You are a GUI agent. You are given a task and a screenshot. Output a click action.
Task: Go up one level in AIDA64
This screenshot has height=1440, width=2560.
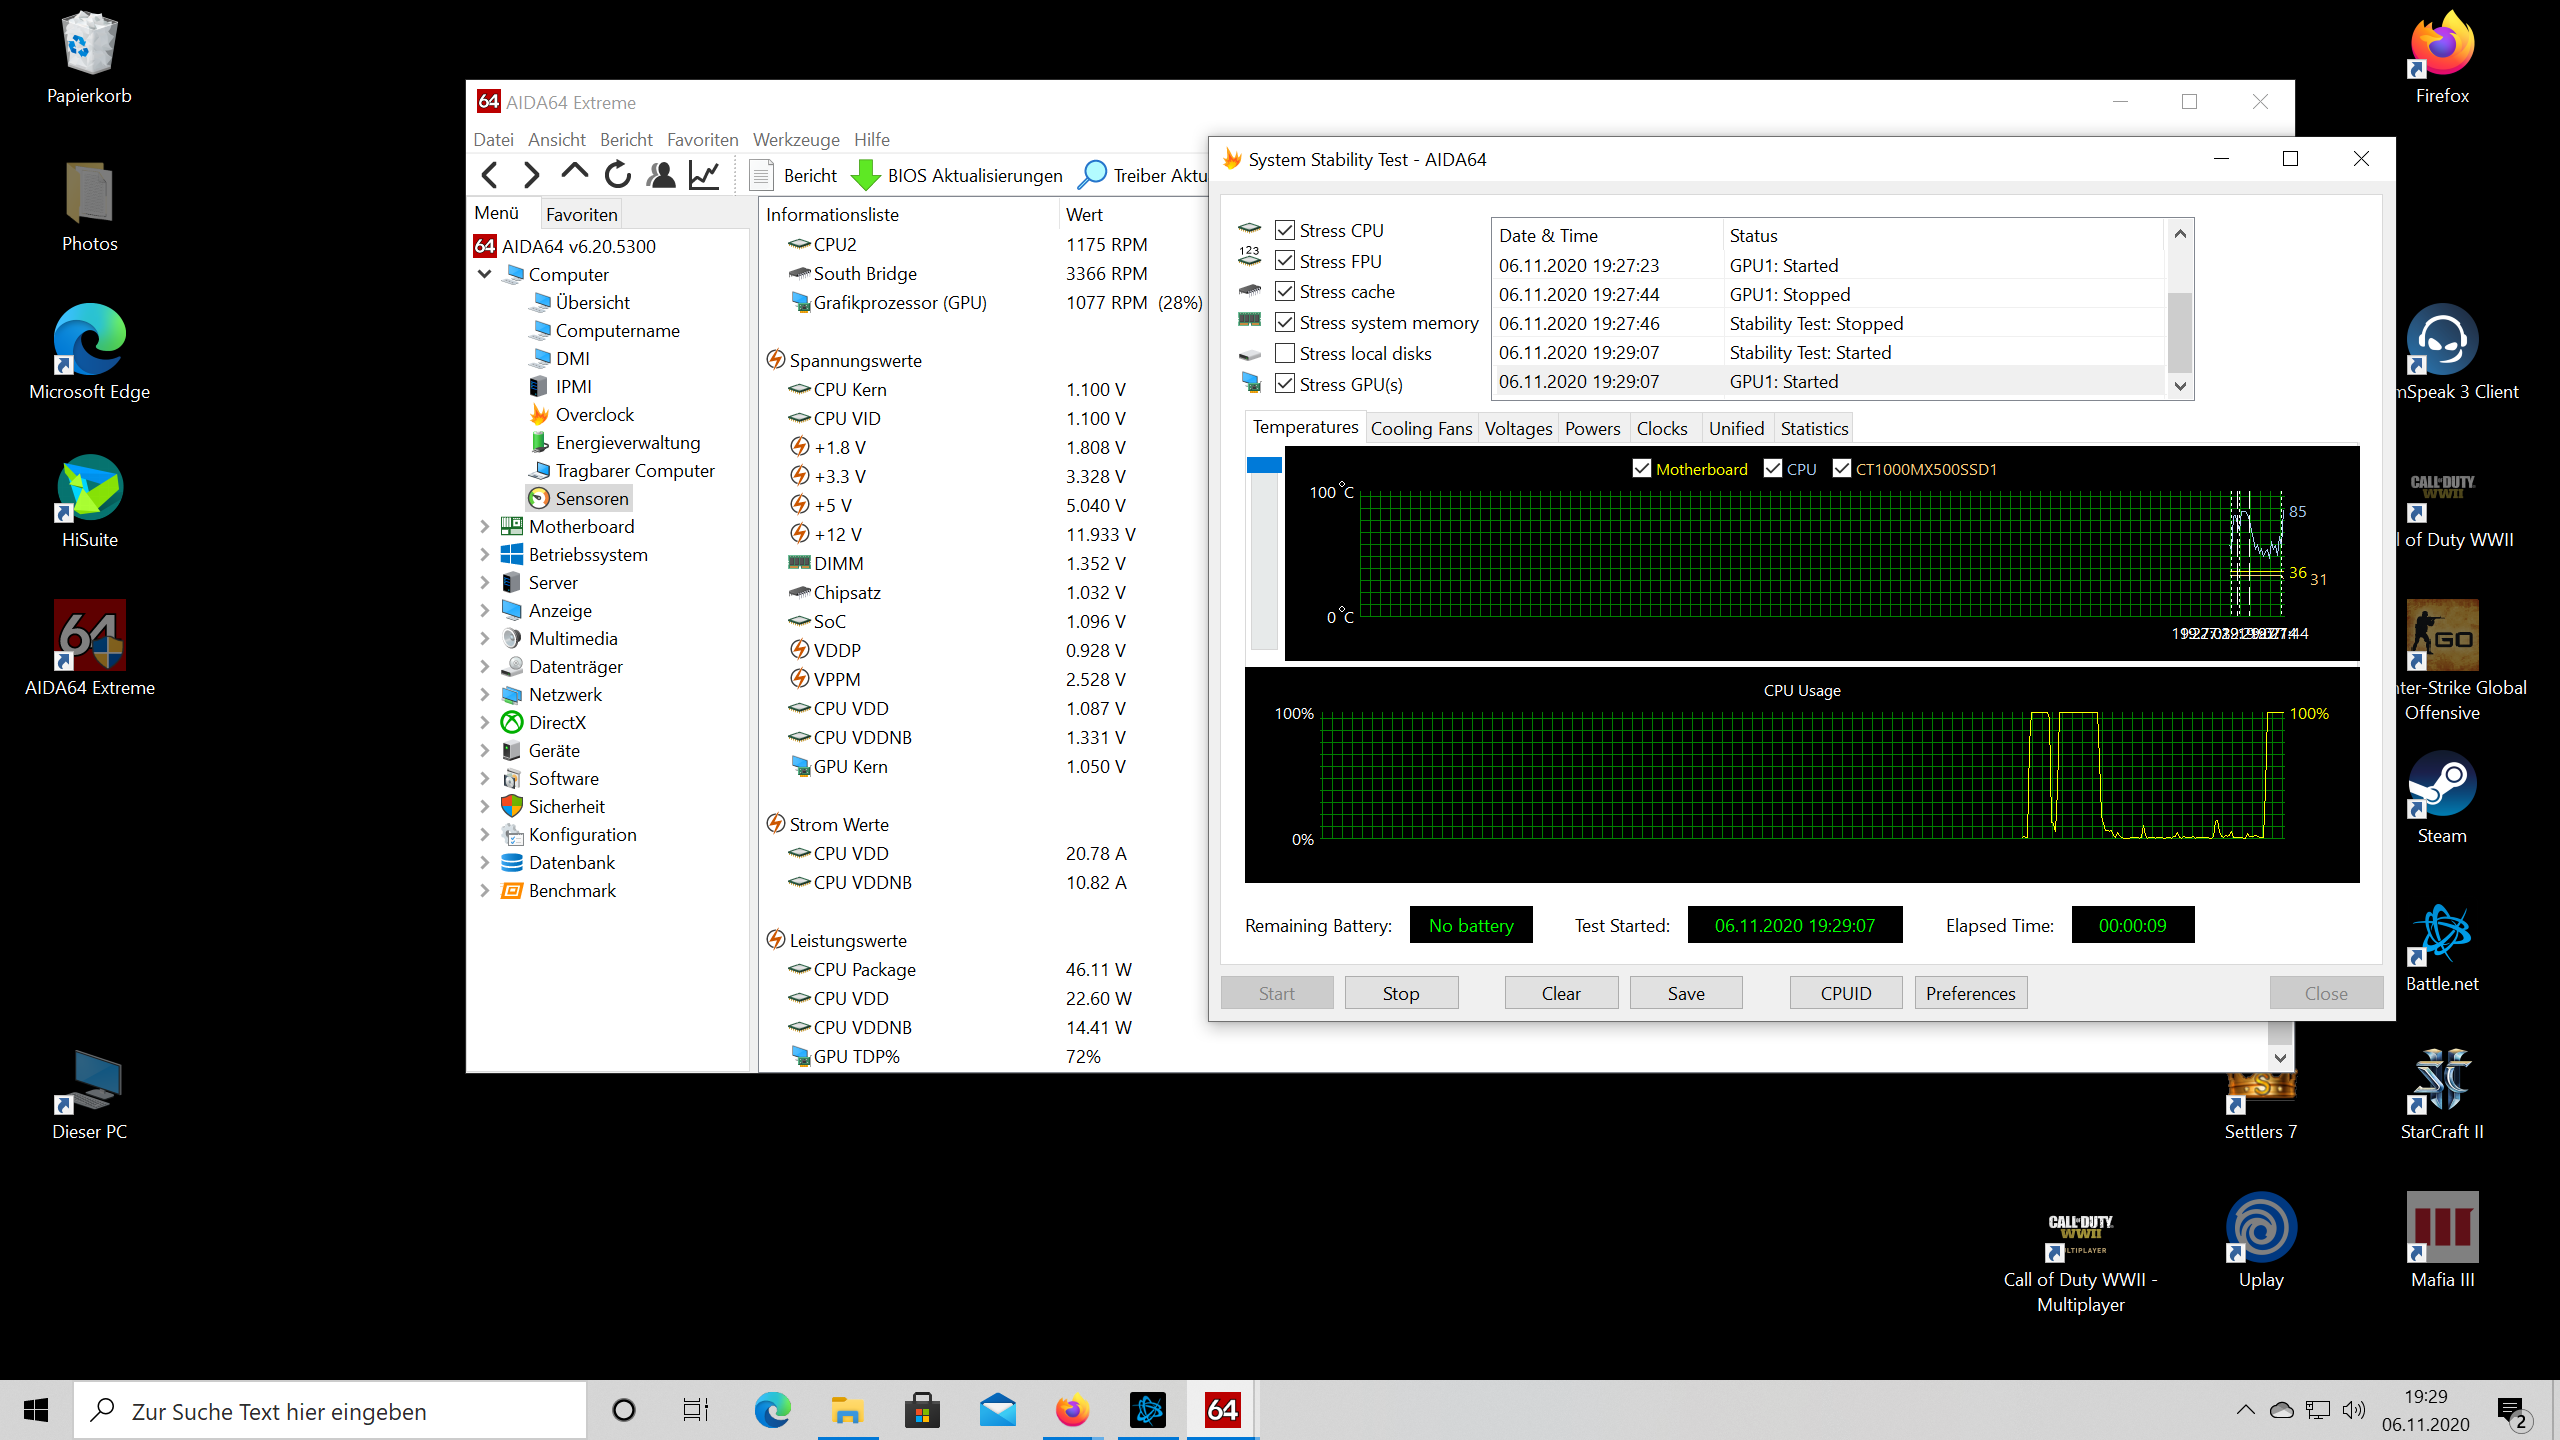[574, 173]
